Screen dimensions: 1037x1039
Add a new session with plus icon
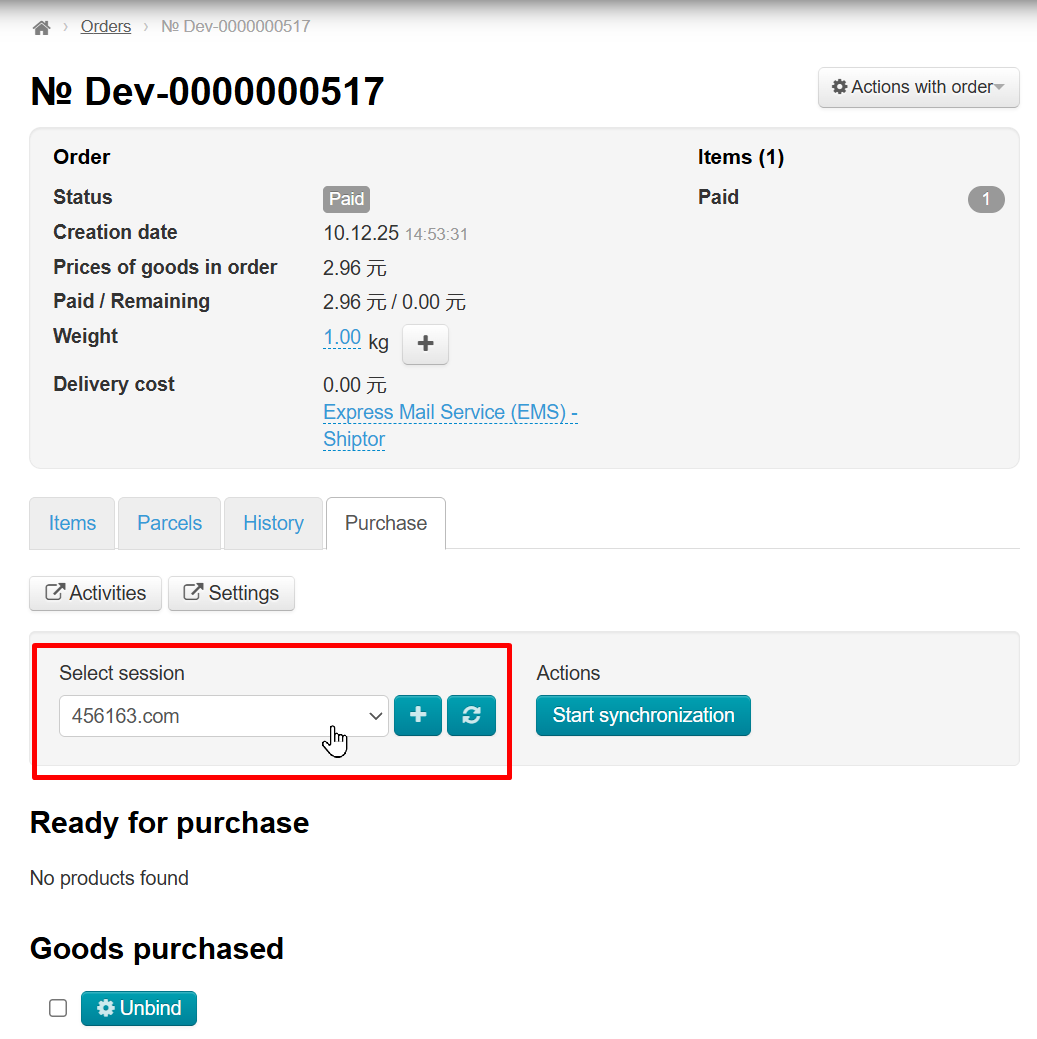[x=418, y=716]
